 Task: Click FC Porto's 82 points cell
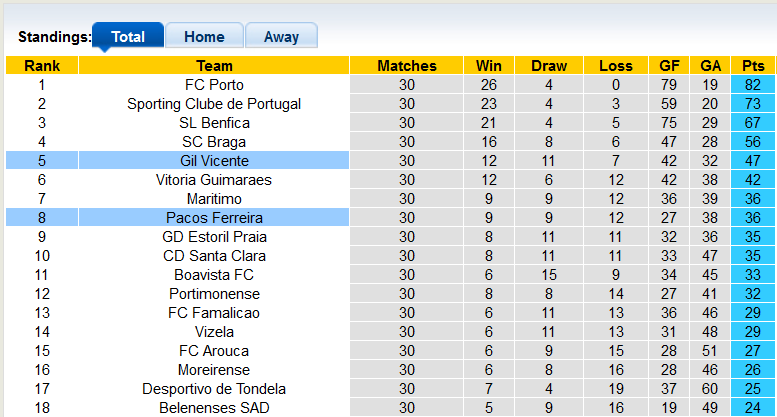(753, 85)
